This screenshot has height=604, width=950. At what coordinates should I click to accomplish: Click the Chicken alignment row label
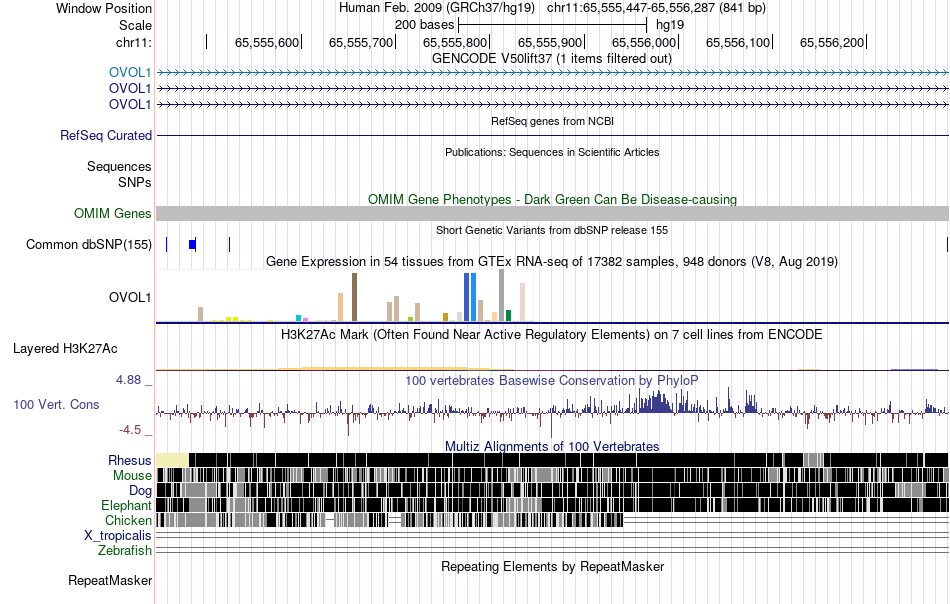pos(128,520)
